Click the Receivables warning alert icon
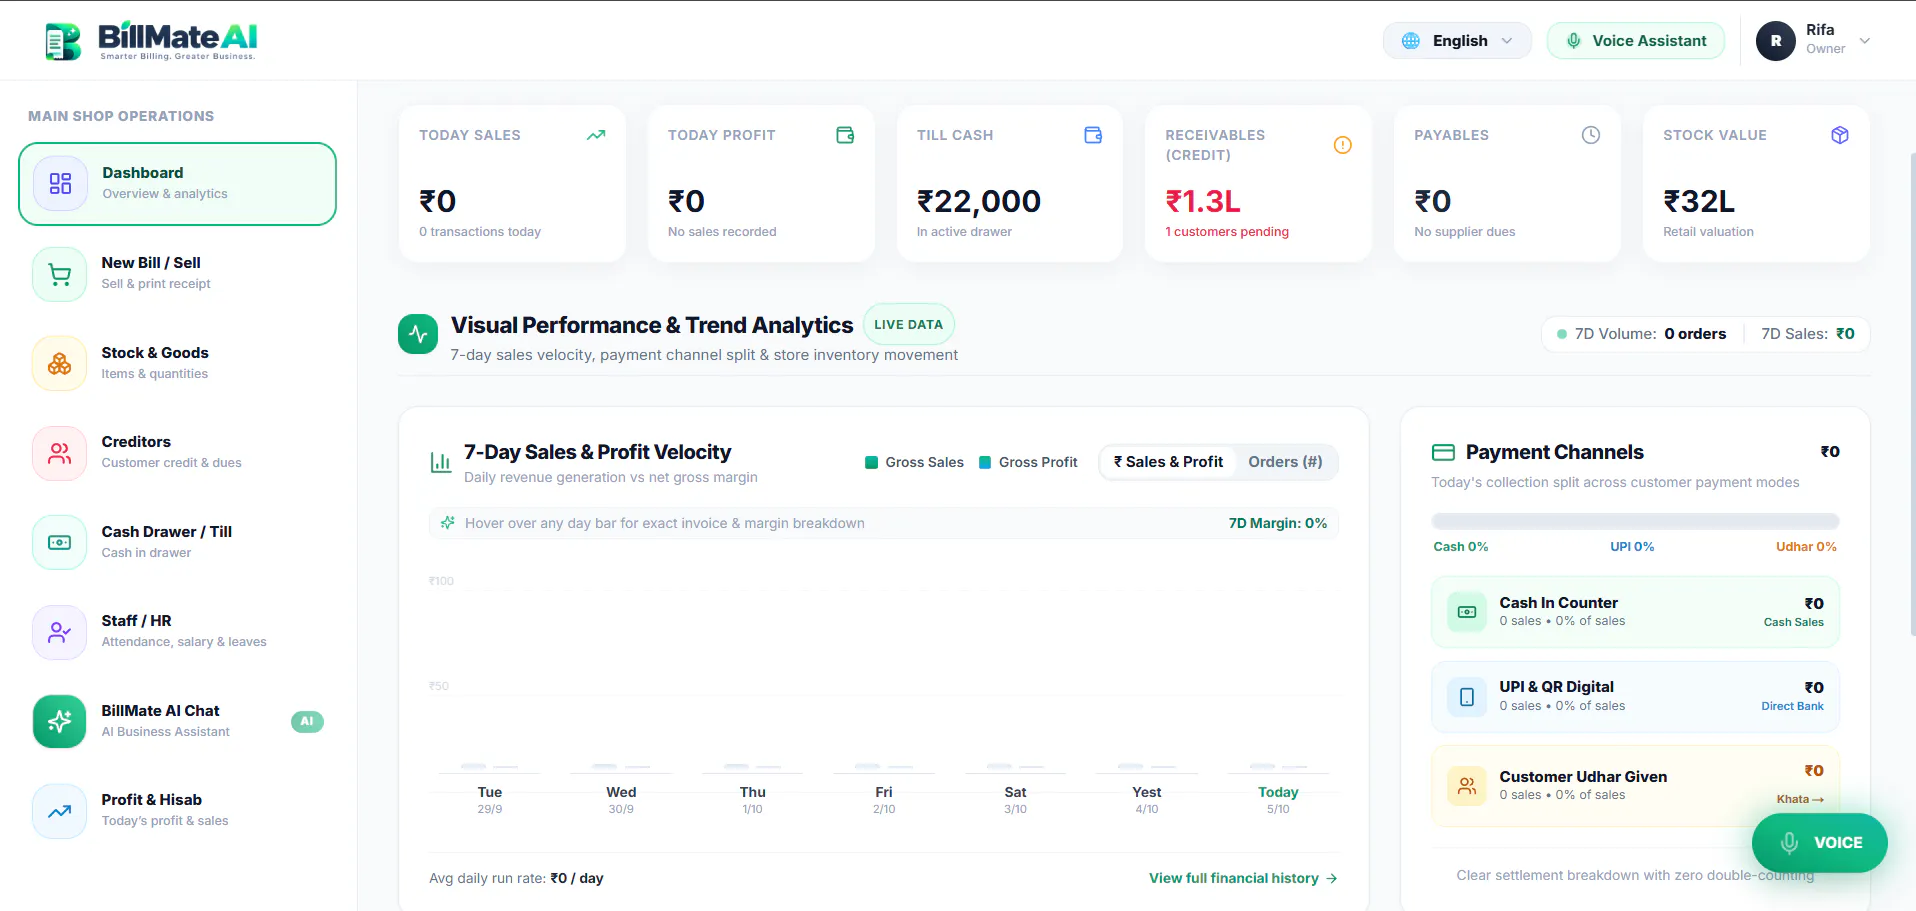The image size is (1916, 911). click(x=1343, y=145)
